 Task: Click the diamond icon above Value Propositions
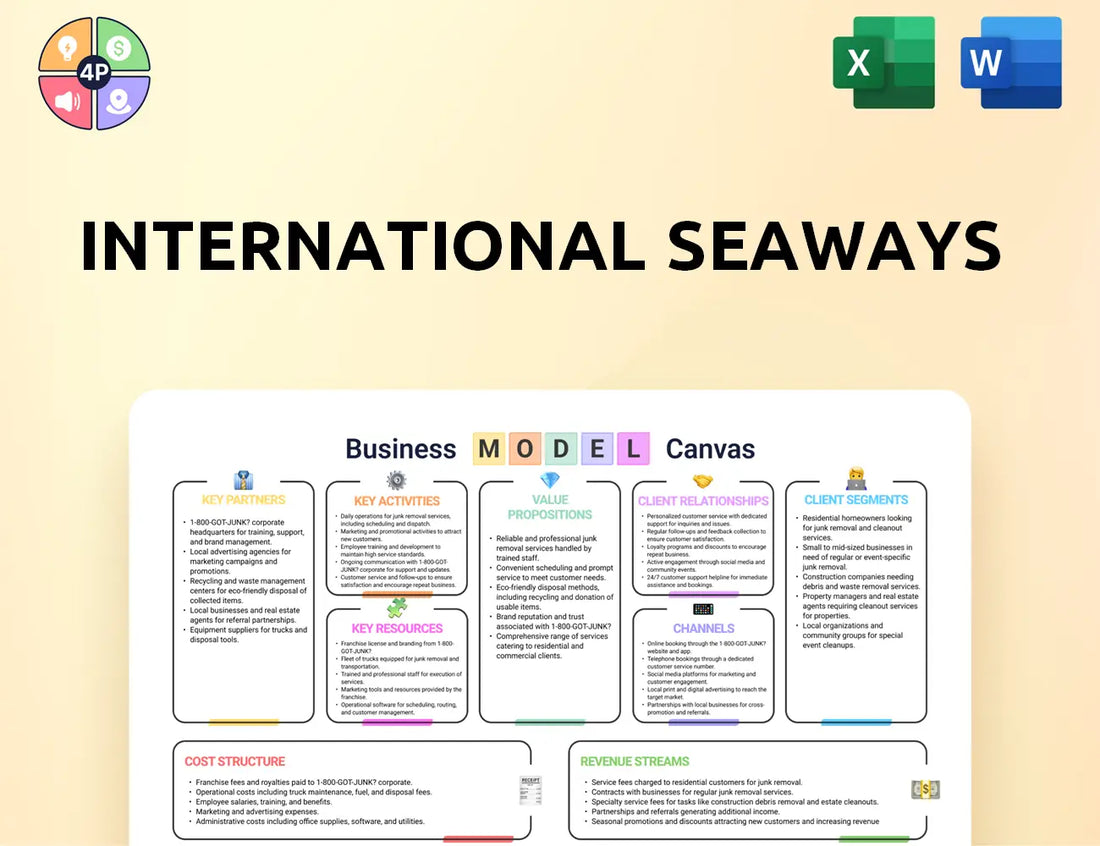click(x=550, y=480)
